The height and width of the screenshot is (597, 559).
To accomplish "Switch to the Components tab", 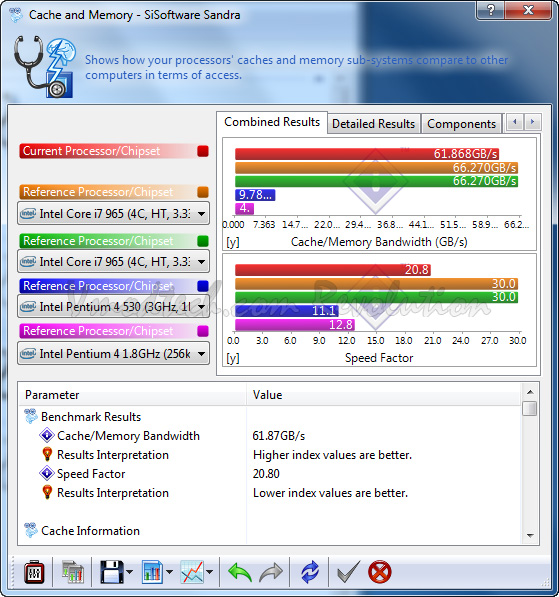I will tap(461, 124).
